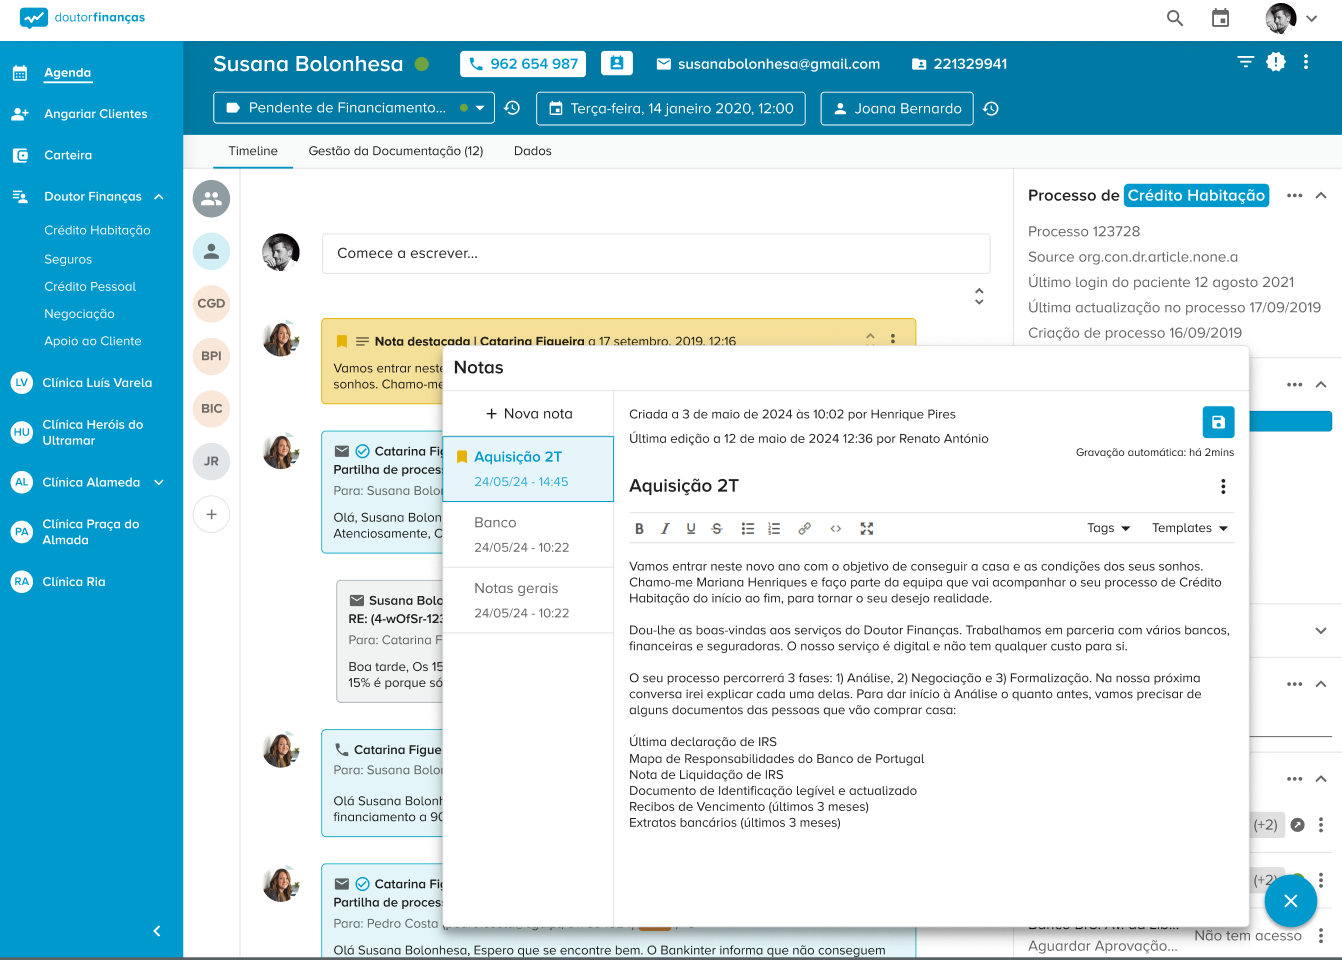Image resolution: width=1342 pixels, height=960 pixels.
Task: Expand note editor to fullscreen
Action: pos(867,529)
